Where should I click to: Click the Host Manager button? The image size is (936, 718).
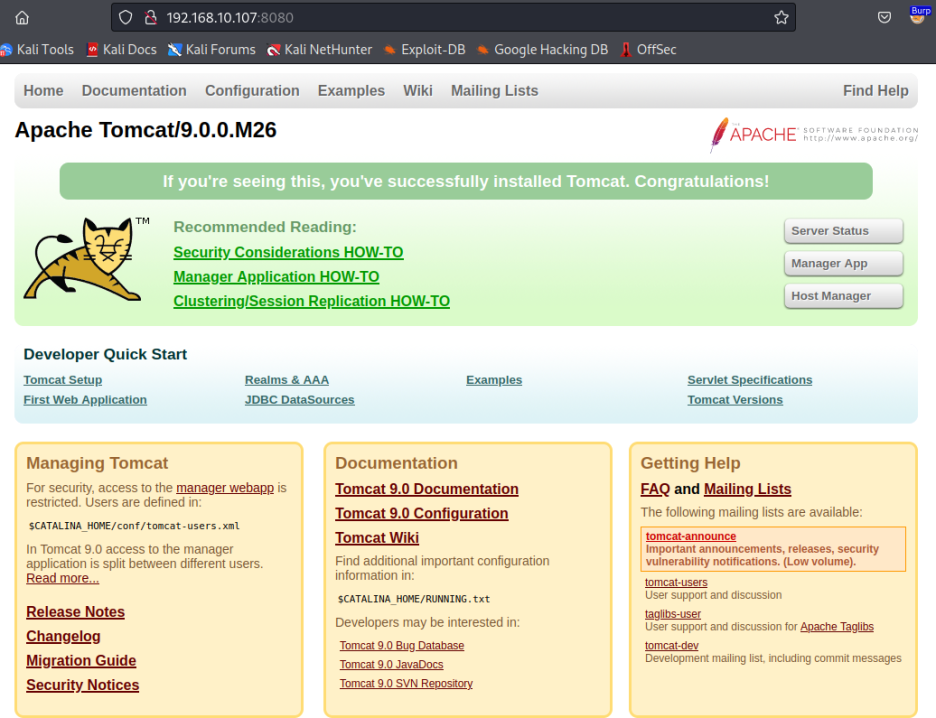843,296
